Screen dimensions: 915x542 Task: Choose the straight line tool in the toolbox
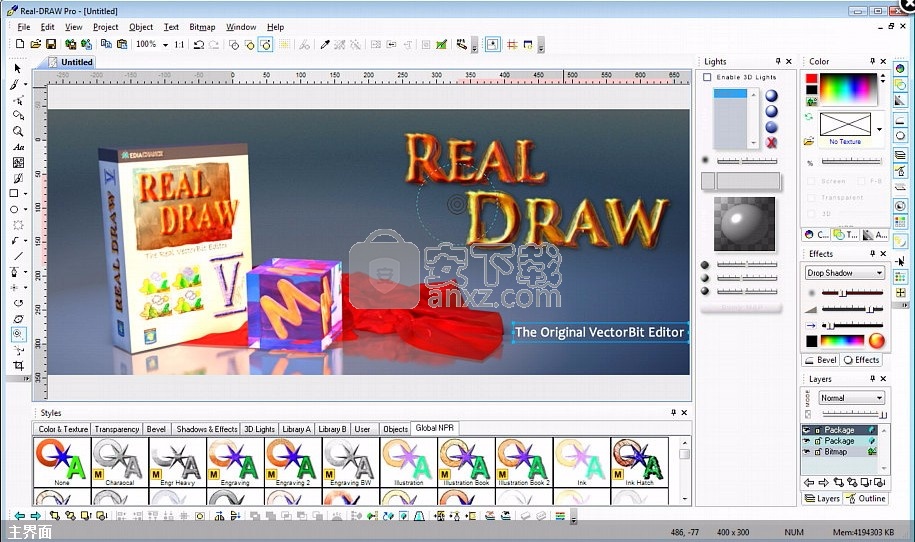[18, 256]
